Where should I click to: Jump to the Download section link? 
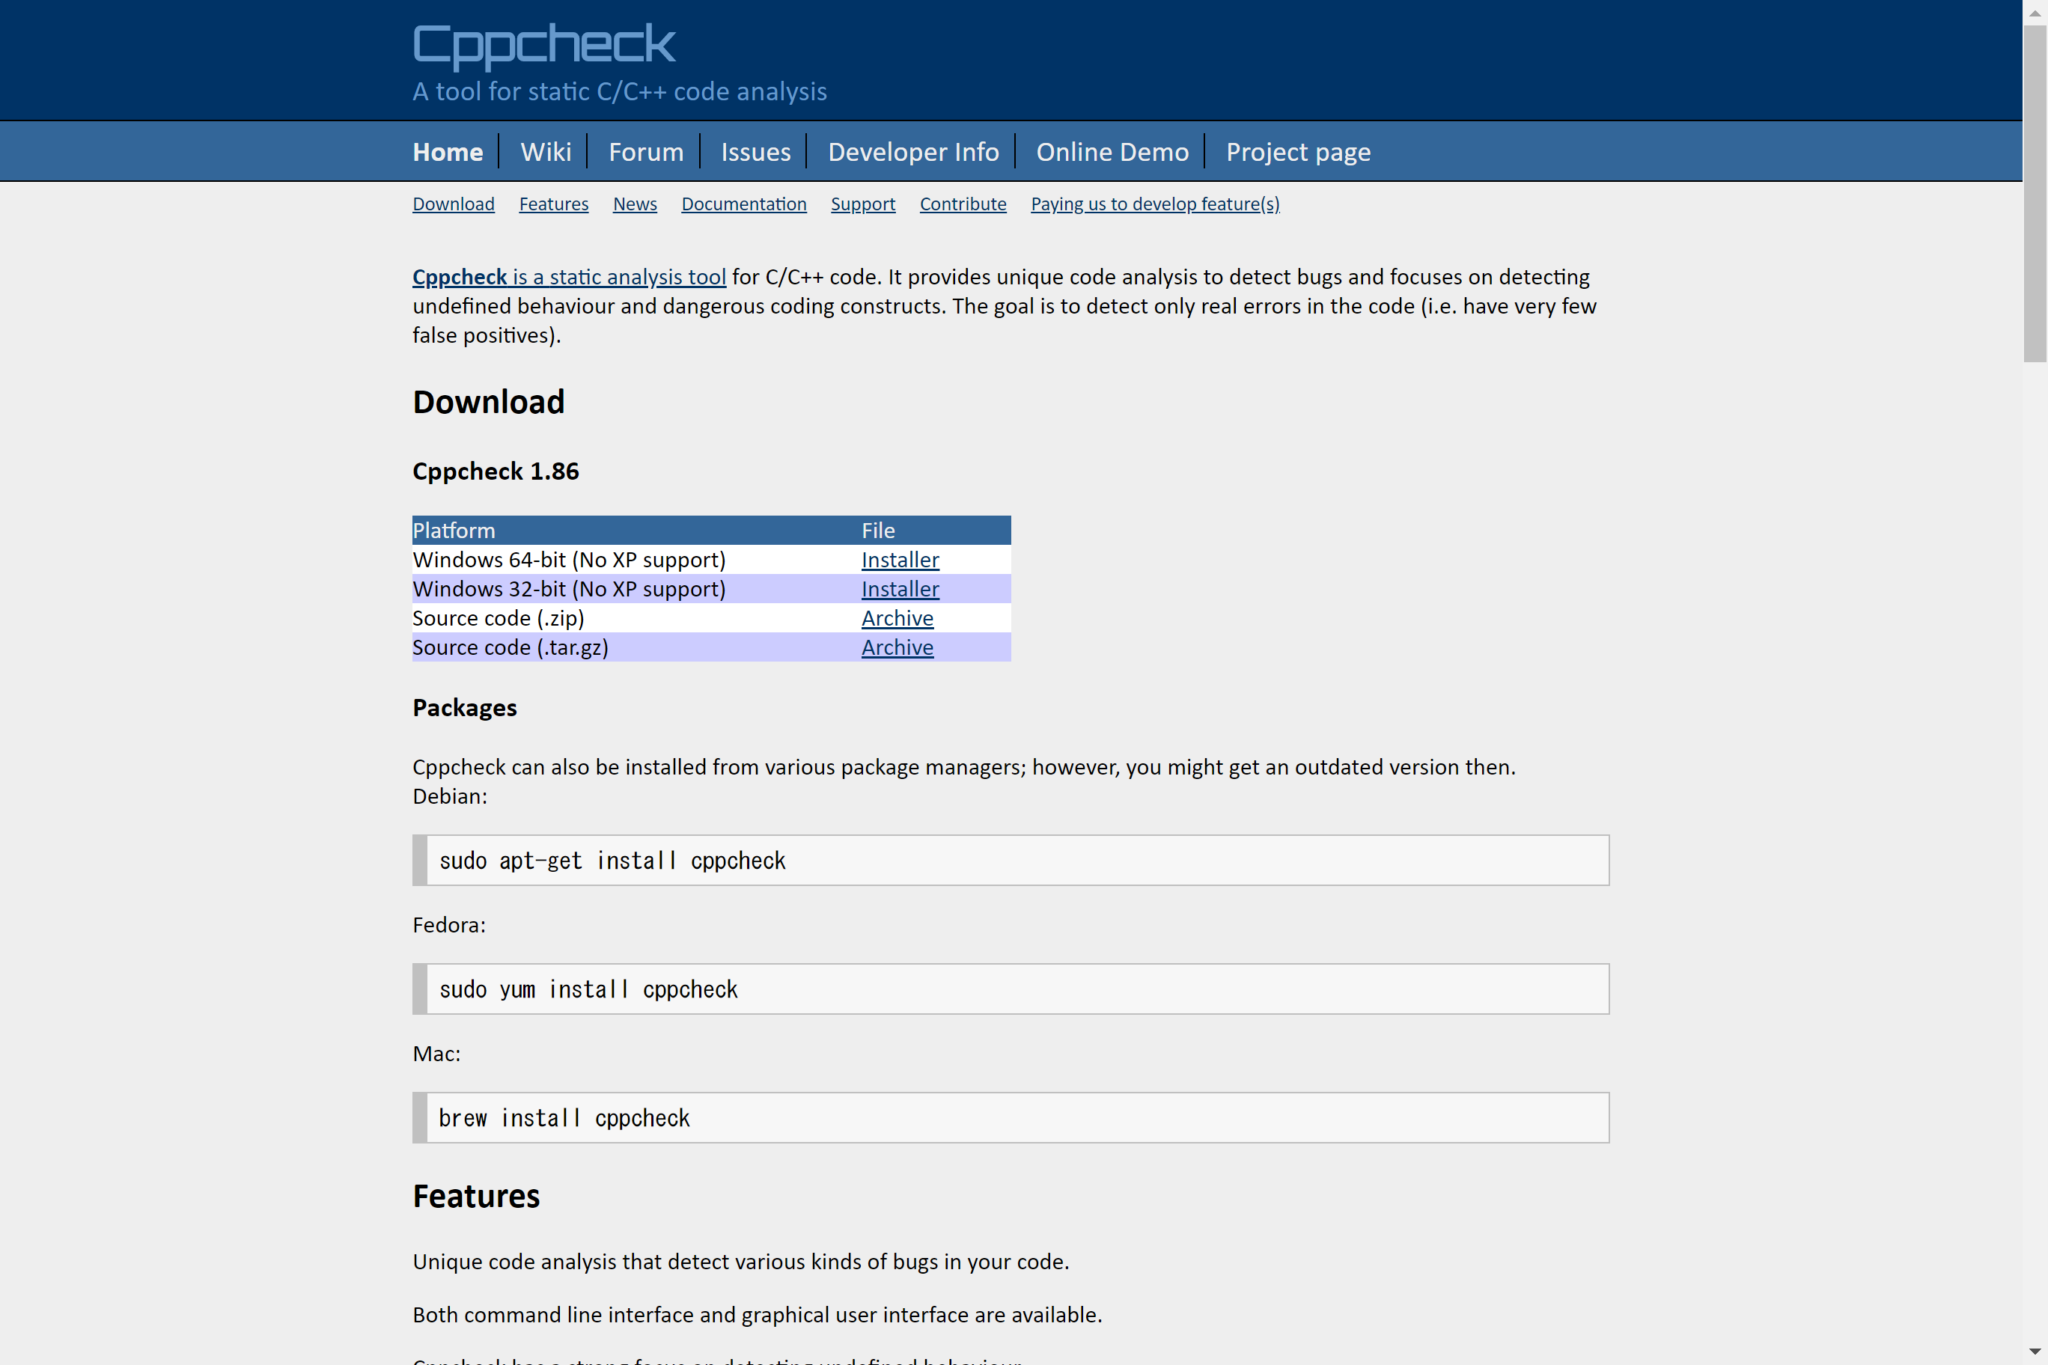[453, 203]
